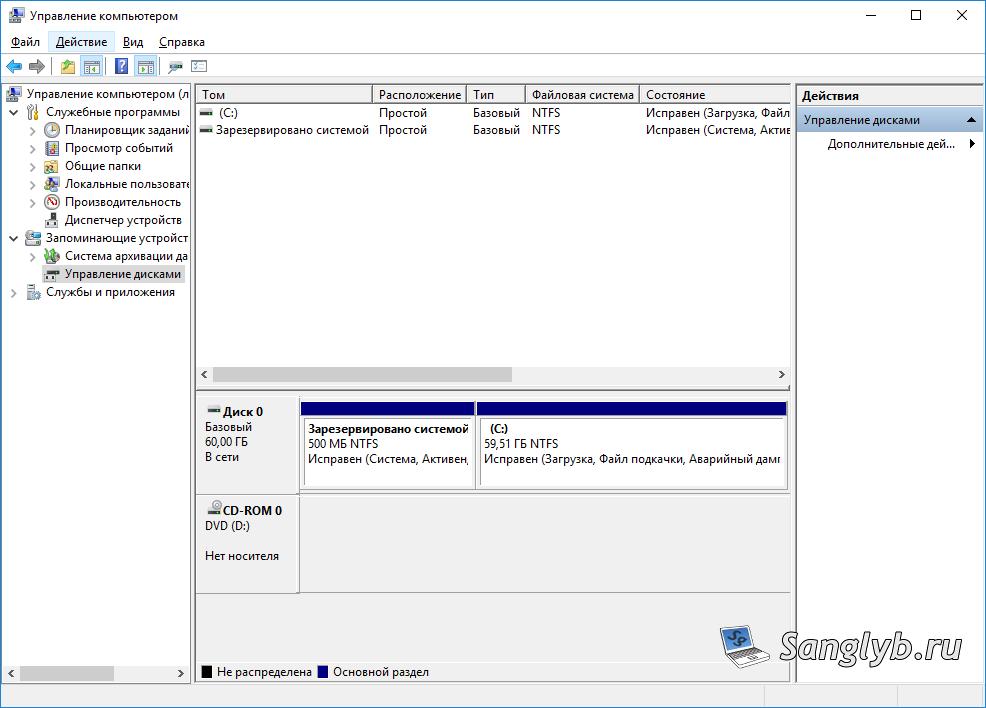The height and width of the screenshot is (708, 986).
Task: Click the CD-ROM 0 drive icon
Action: click(x=214, y=508)
